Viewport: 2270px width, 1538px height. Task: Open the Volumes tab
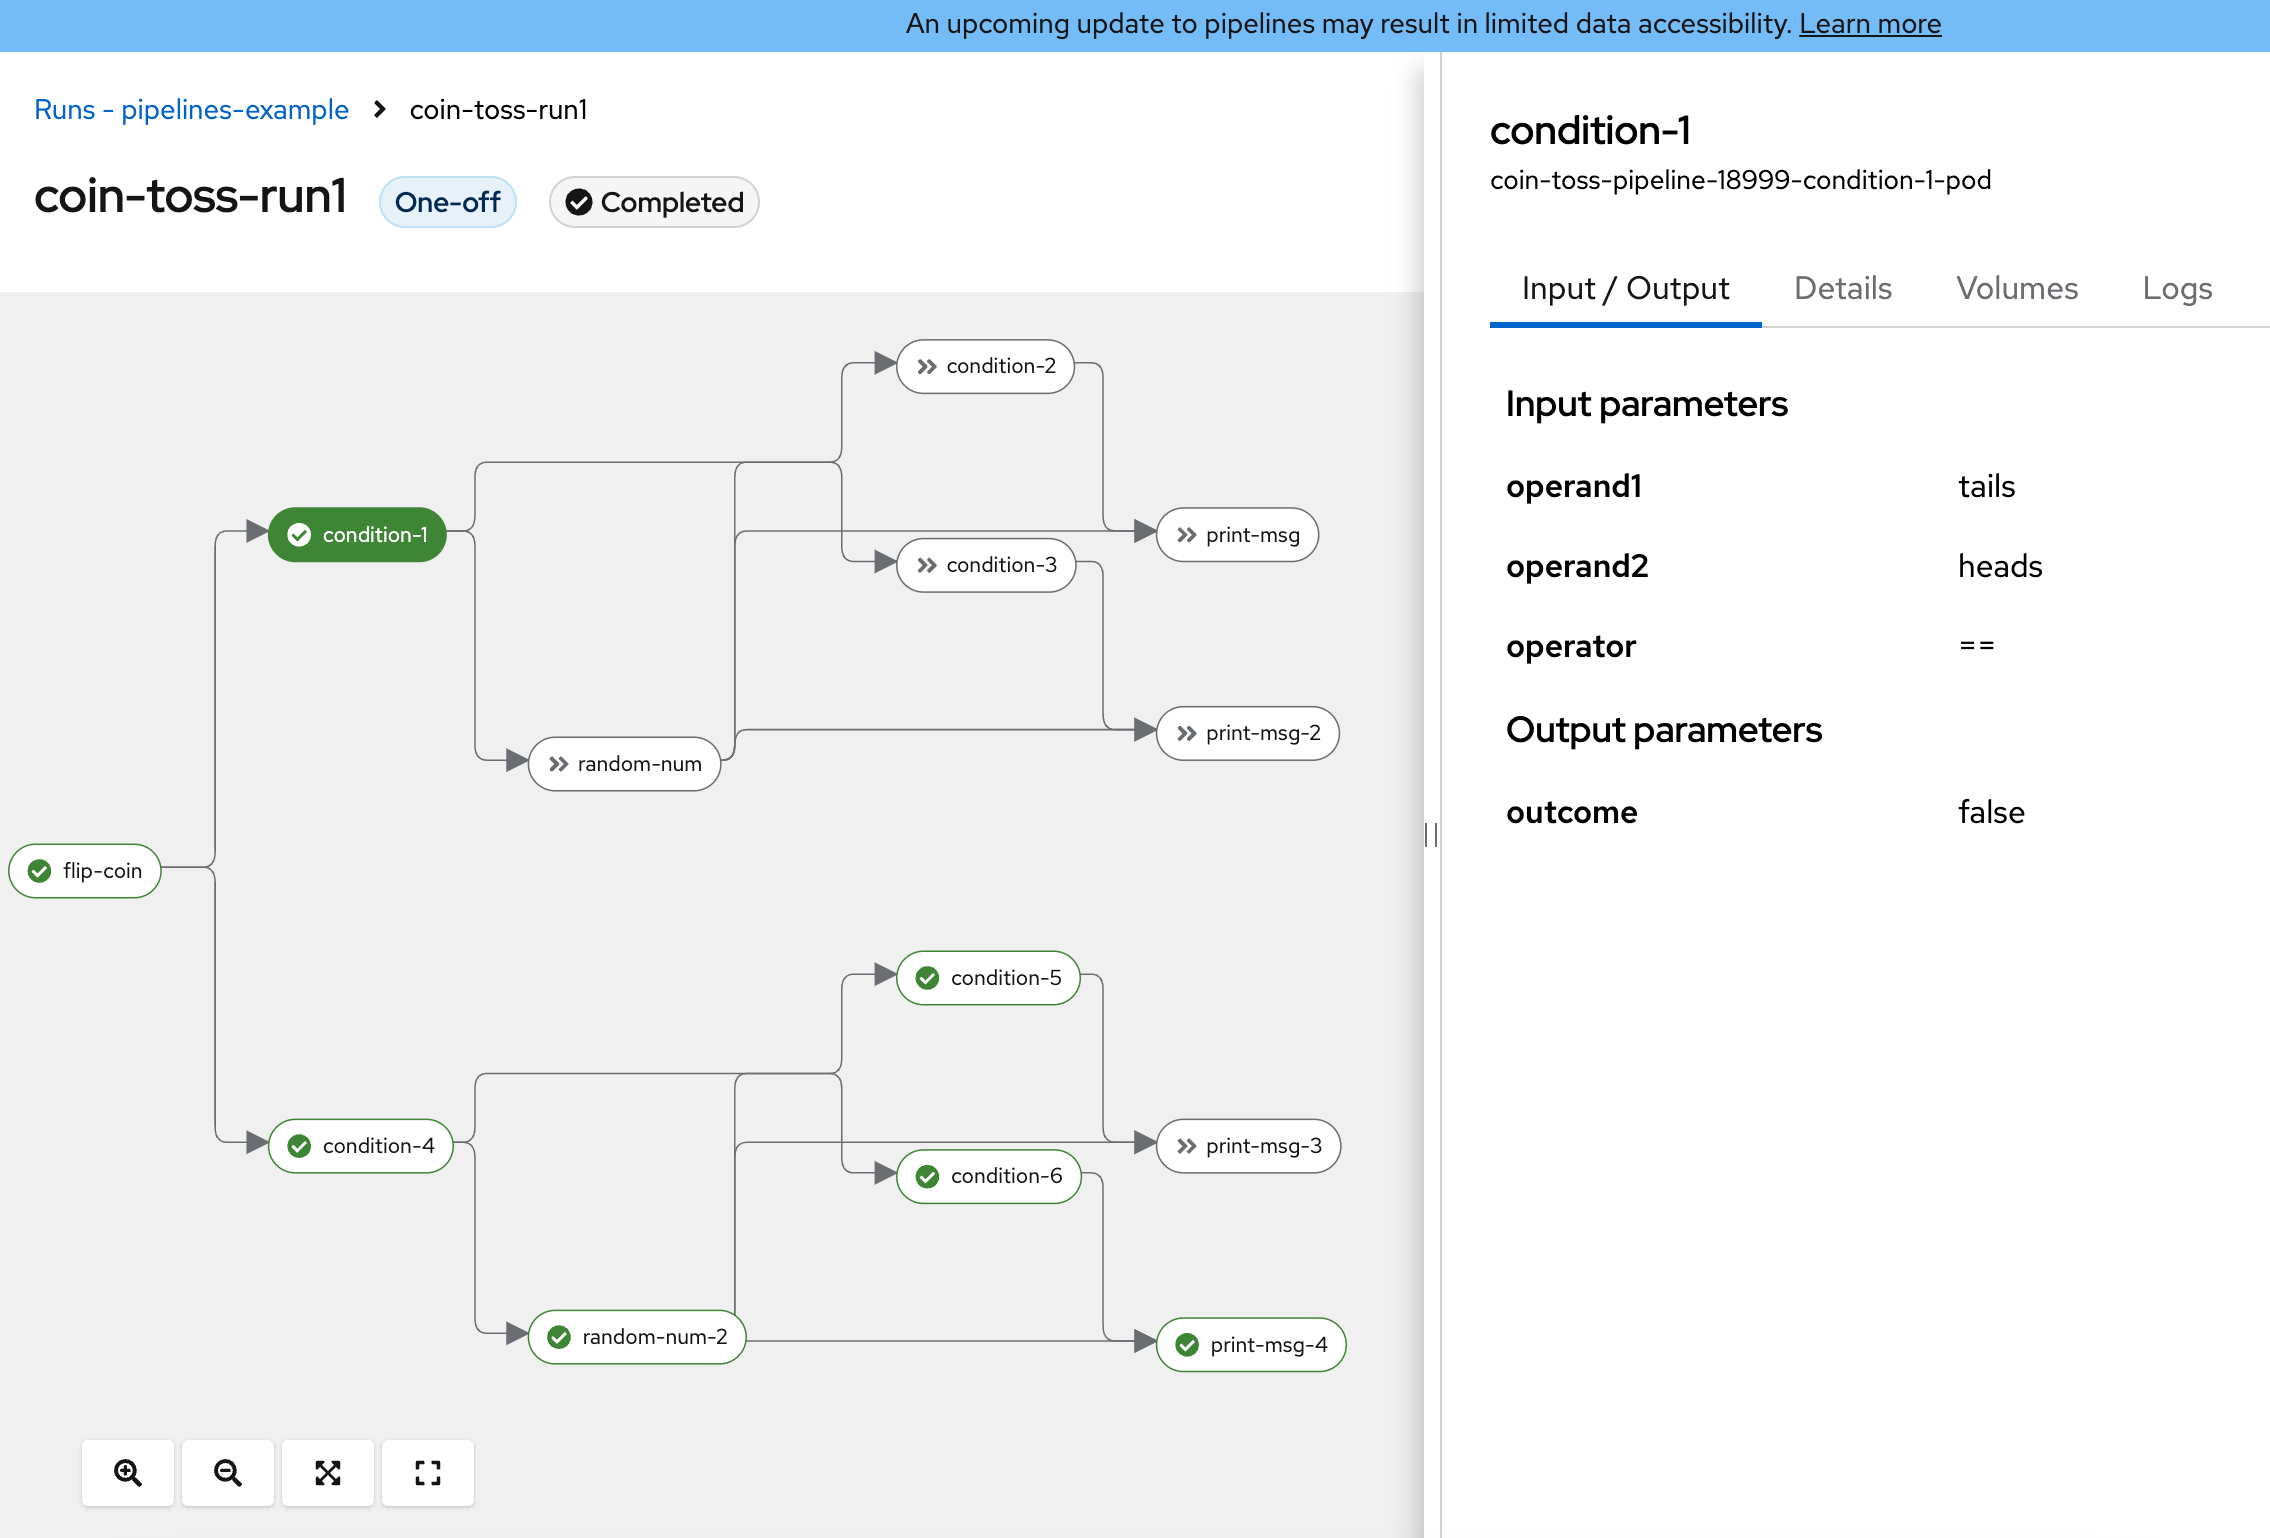click(x=2017, y=288)
